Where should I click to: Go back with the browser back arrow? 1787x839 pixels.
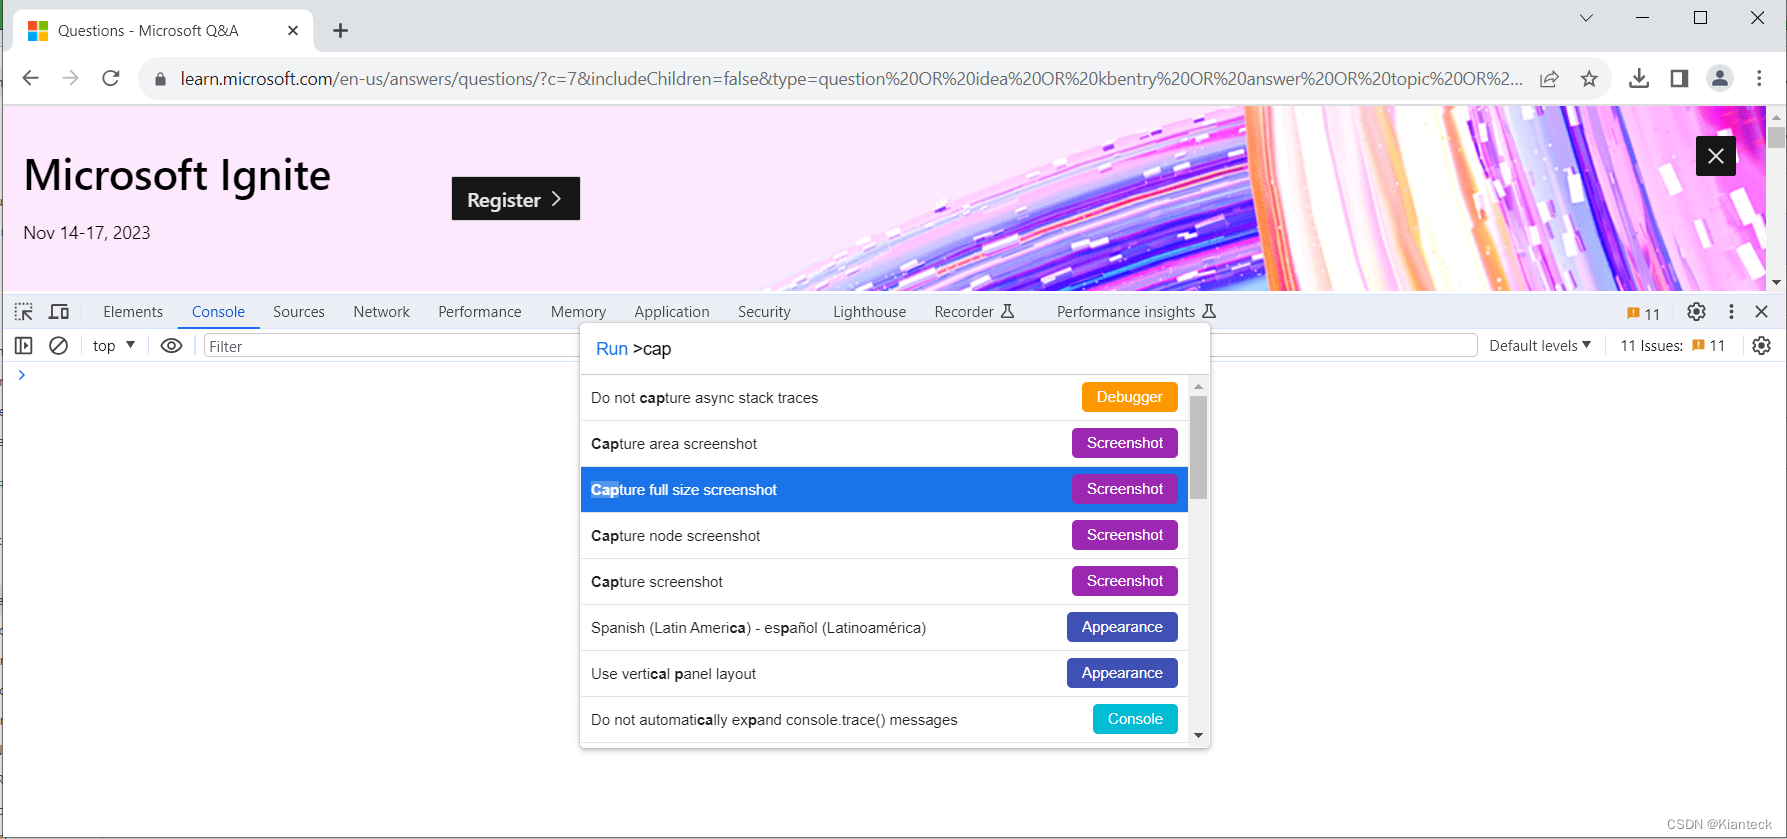(31, 78)
